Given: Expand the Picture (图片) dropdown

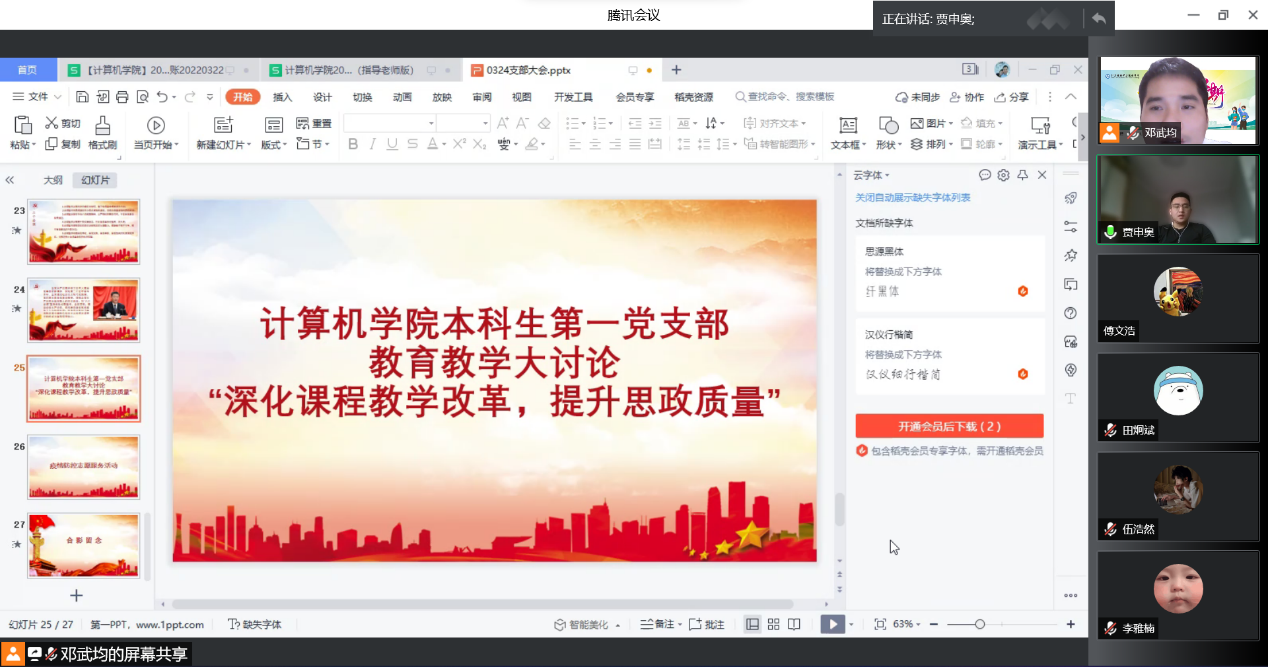Looking at the screenshot, I should (x=952, y=124).
